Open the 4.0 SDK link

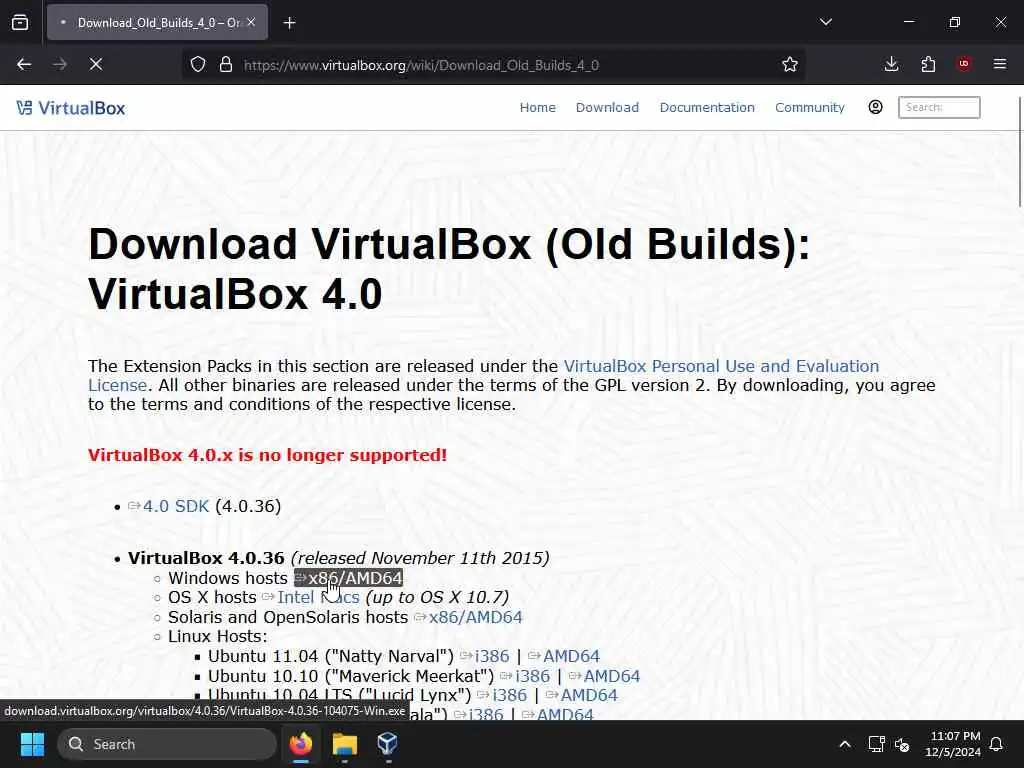(176, 506)
